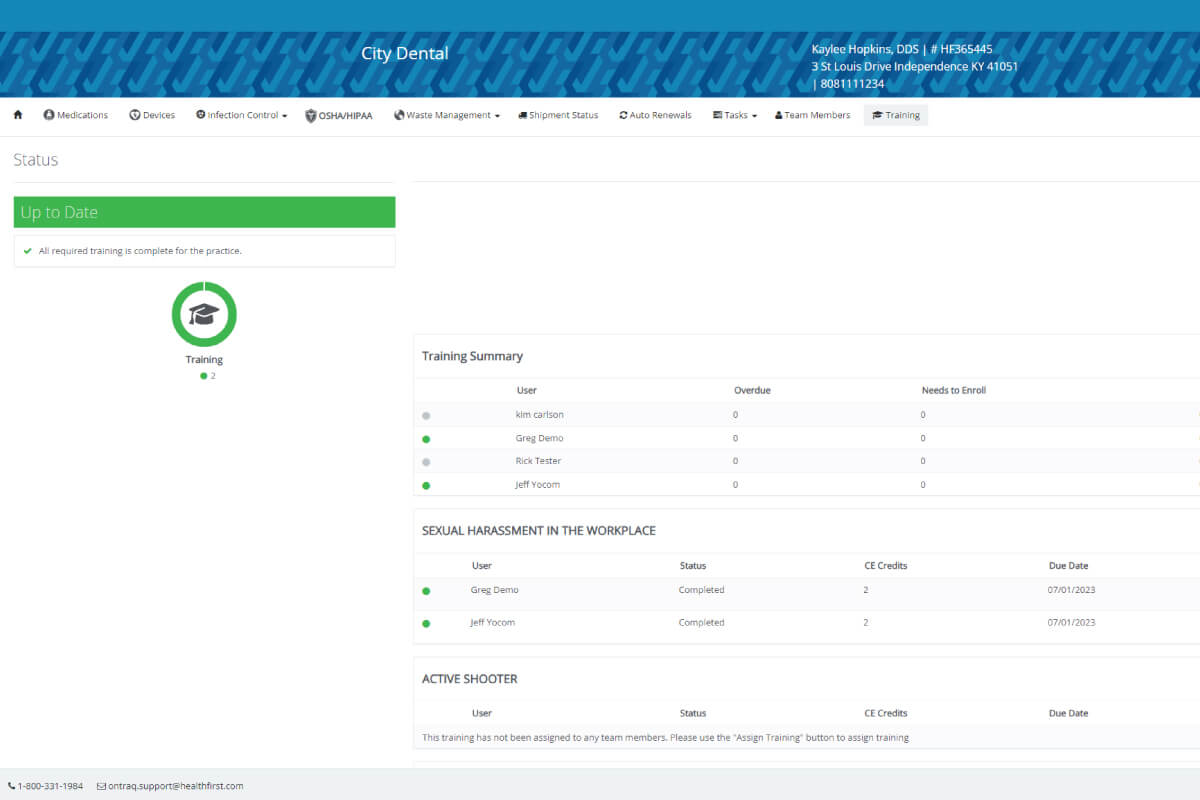Image resolution: width=1200 pixels, height=800 pixels.
Task: Click Jeff Yocom in Sexual Harassment table
Action: point(493,622)
